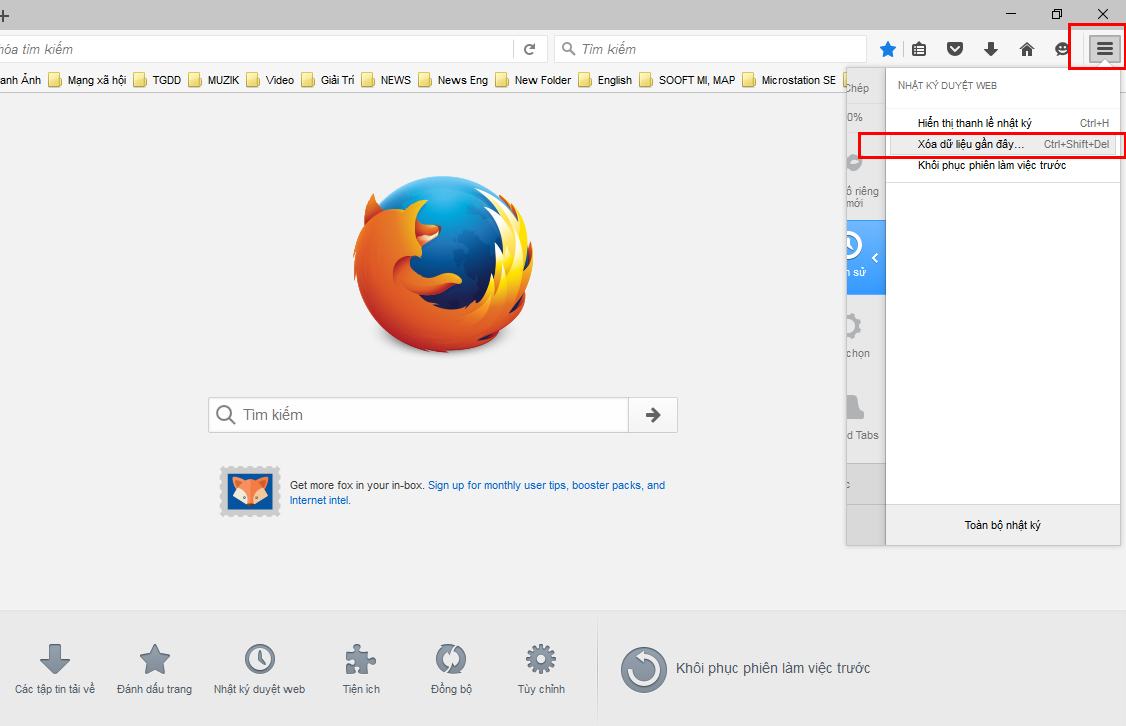Open Giải Trí bookmark folder

(328, 80)
